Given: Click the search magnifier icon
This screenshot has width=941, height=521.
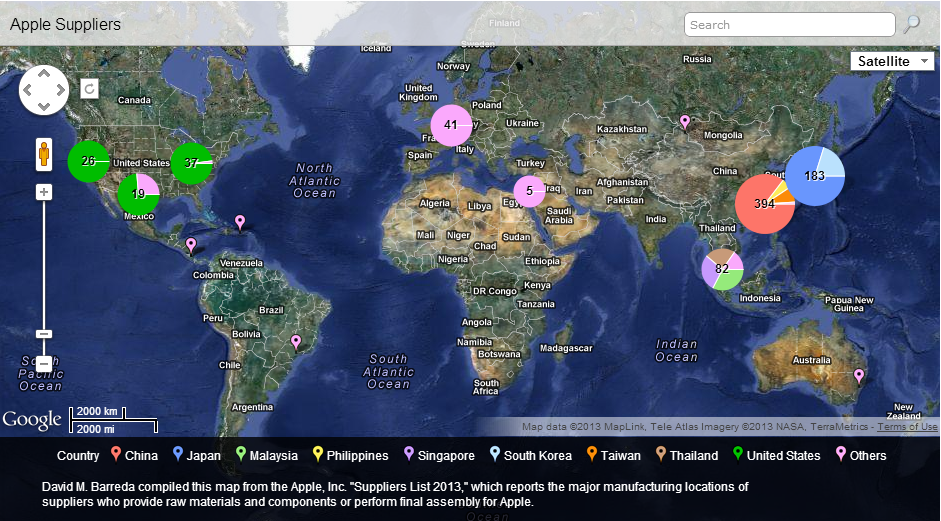Looking at the screenshot, I should coord(912,24).
